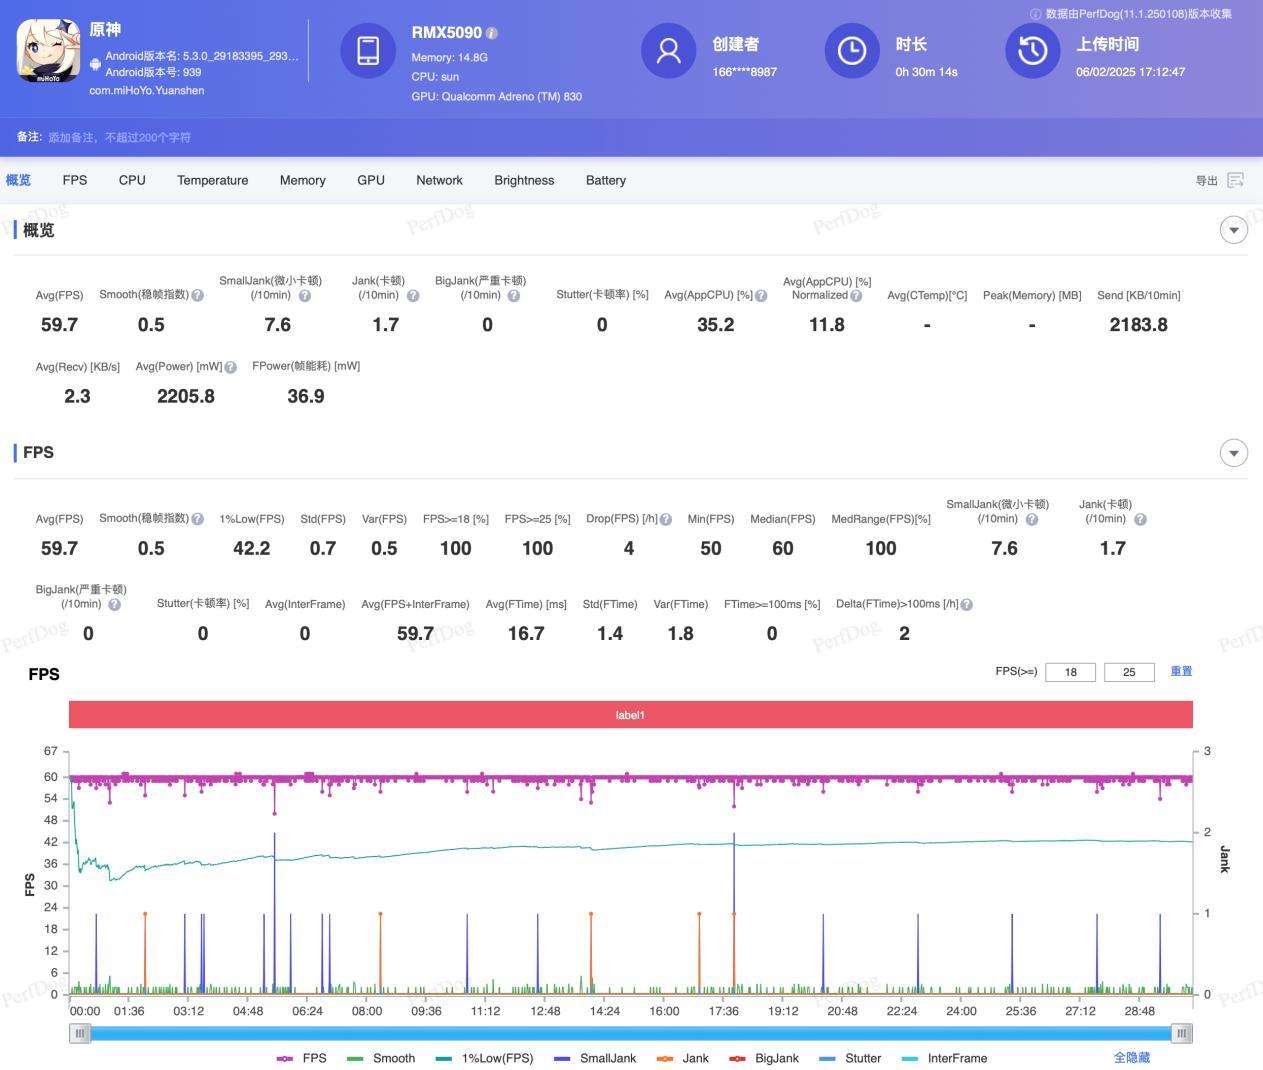Click the duration clock icon
The image size is (1263, 1070).
click(x=852, y=50)
